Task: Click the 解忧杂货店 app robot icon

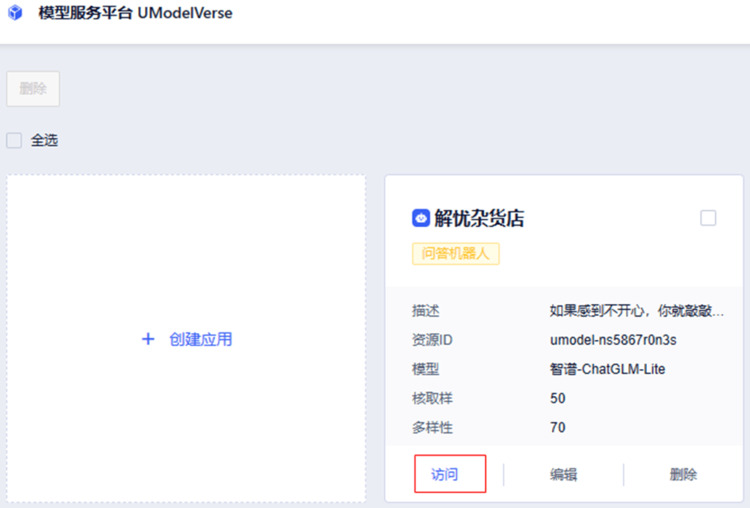Action: point(421,218)
